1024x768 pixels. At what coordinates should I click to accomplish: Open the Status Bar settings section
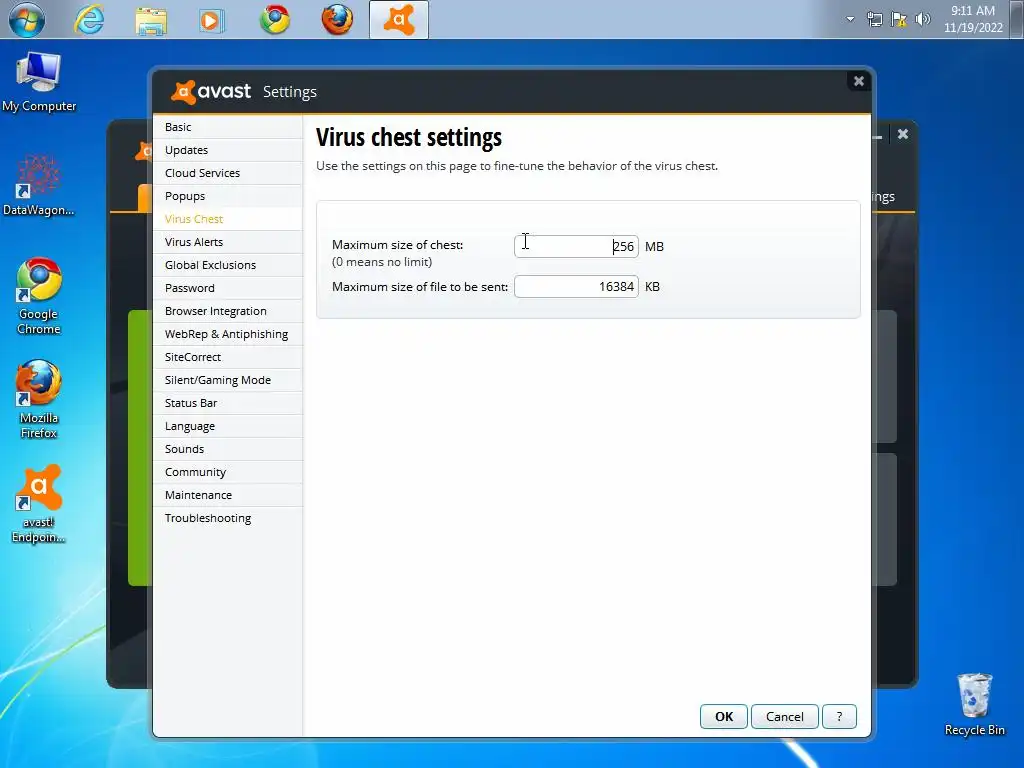coord(227,403)
